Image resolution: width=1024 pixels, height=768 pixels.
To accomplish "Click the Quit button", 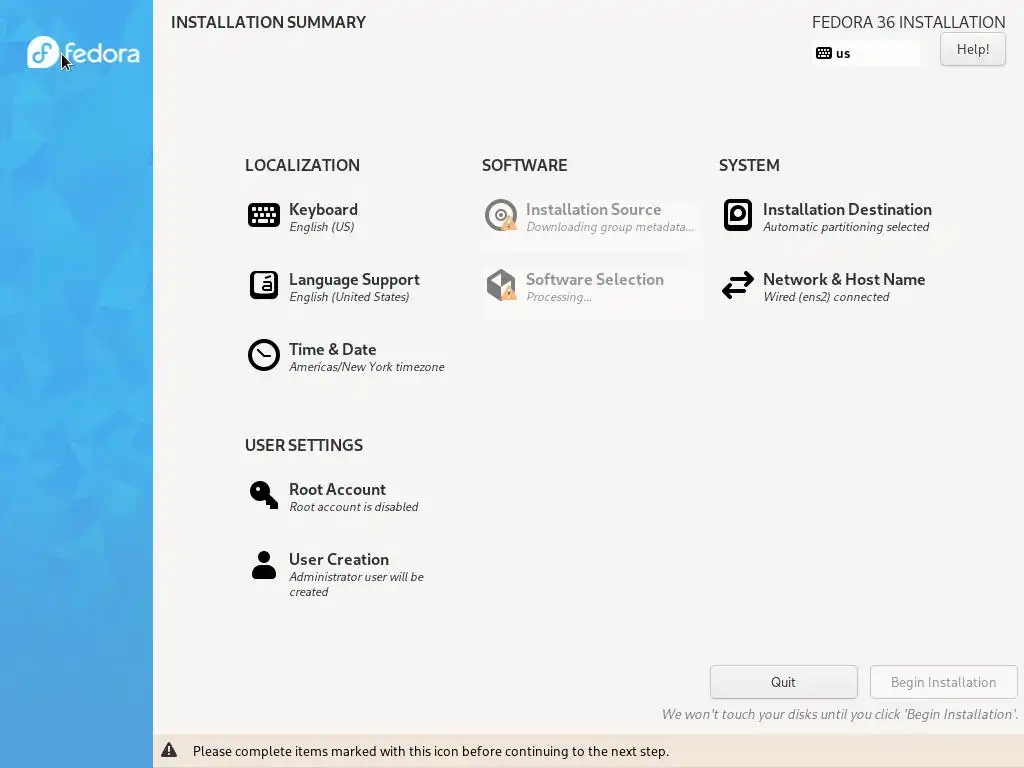I will [x=783, y=682].
